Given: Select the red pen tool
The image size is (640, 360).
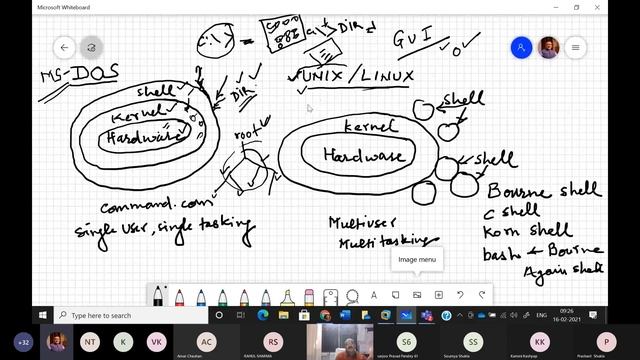Looking at the screenshot, I should coord(179,297).
